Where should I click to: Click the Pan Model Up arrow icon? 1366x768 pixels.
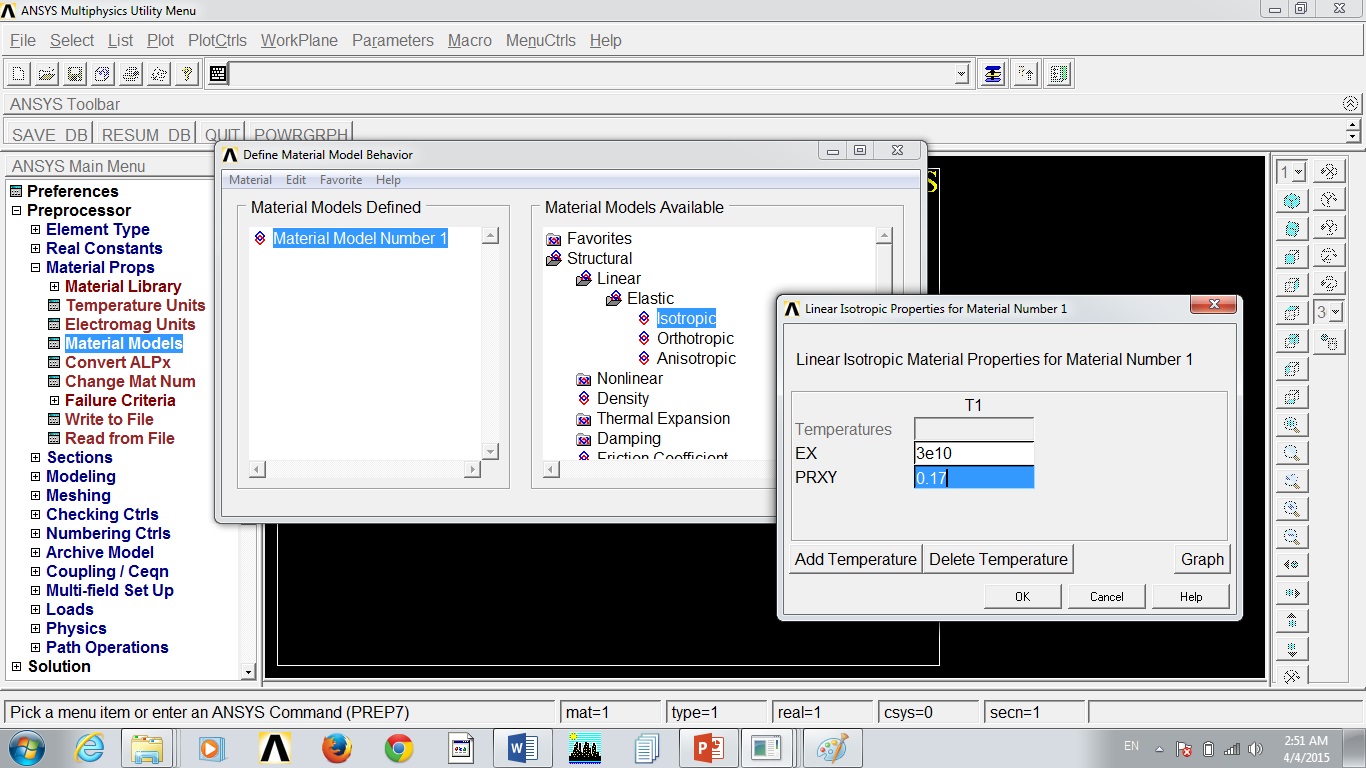point(1292,621)
